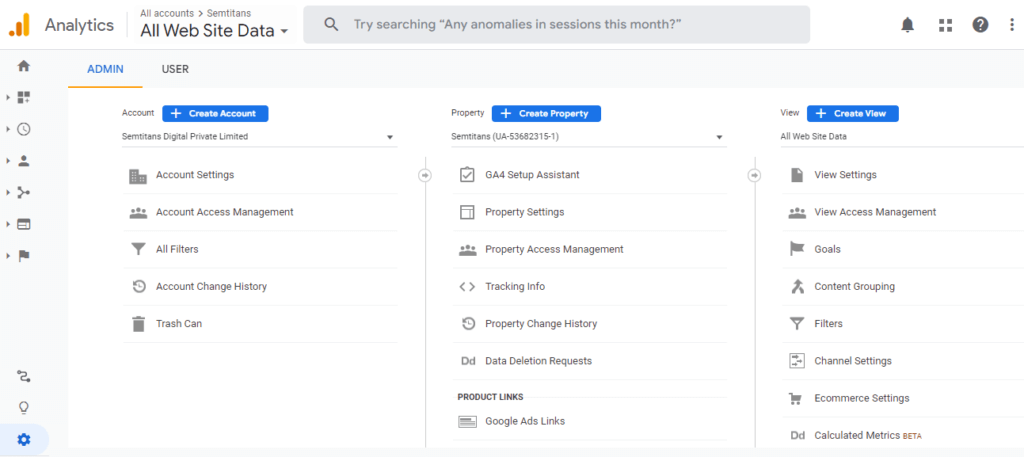This screenshot has height=457, width=1024.
Task: Click the Tracking Info code brackets icon
Action: (x=467, y=287)
